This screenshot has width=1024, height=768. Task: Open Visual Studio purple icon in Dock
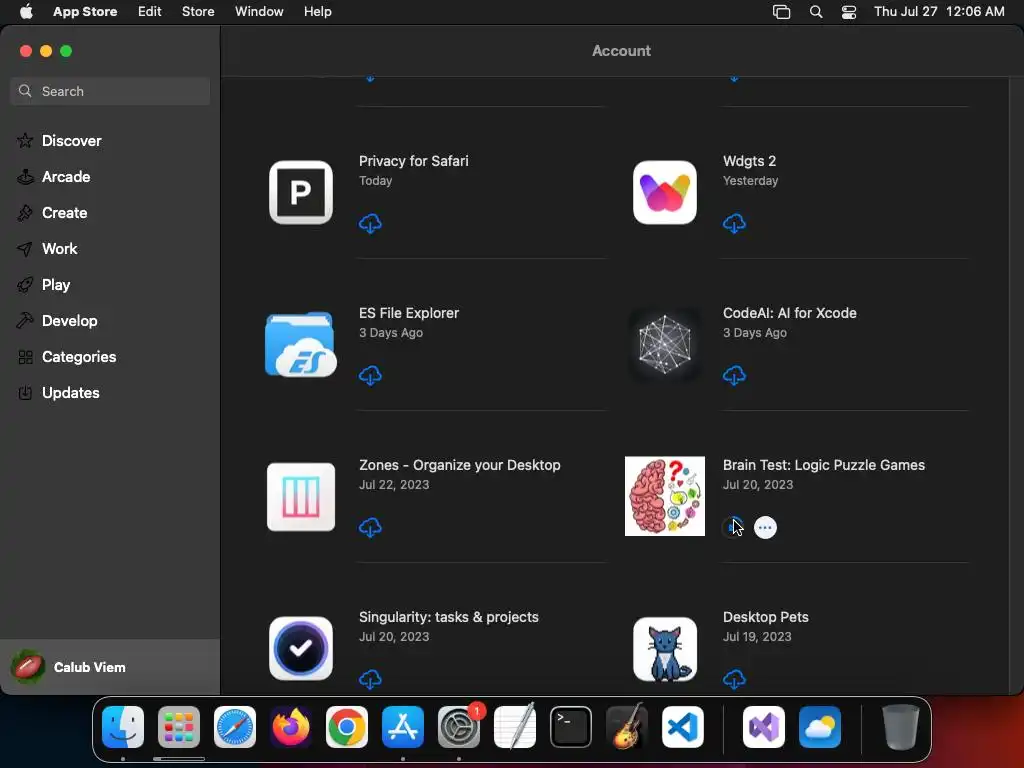[764, 726]
